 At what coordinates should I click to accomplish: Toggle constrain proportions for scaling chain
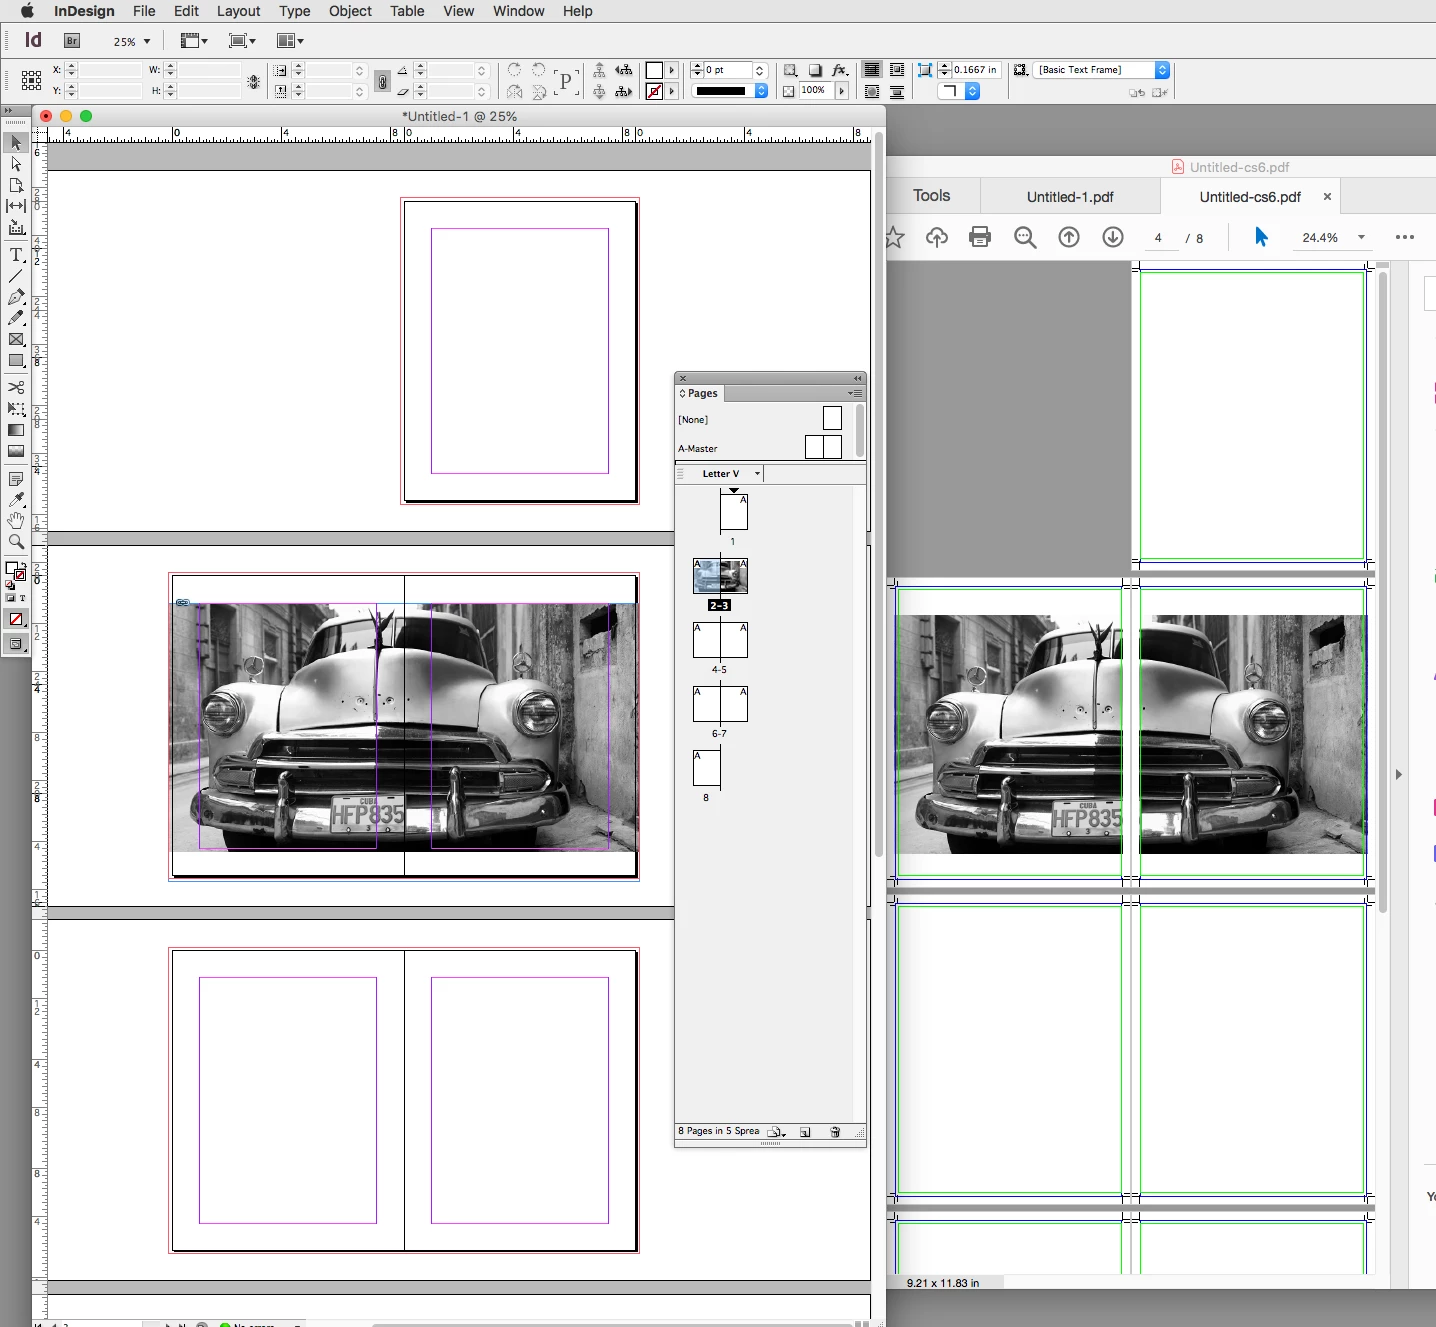[382, 81]
